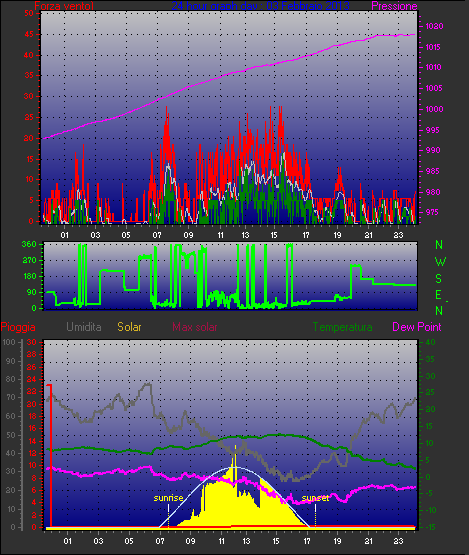Click the 360 degree tick on direction axis
This screenshot has width=469, height=555.
point(29,244)
